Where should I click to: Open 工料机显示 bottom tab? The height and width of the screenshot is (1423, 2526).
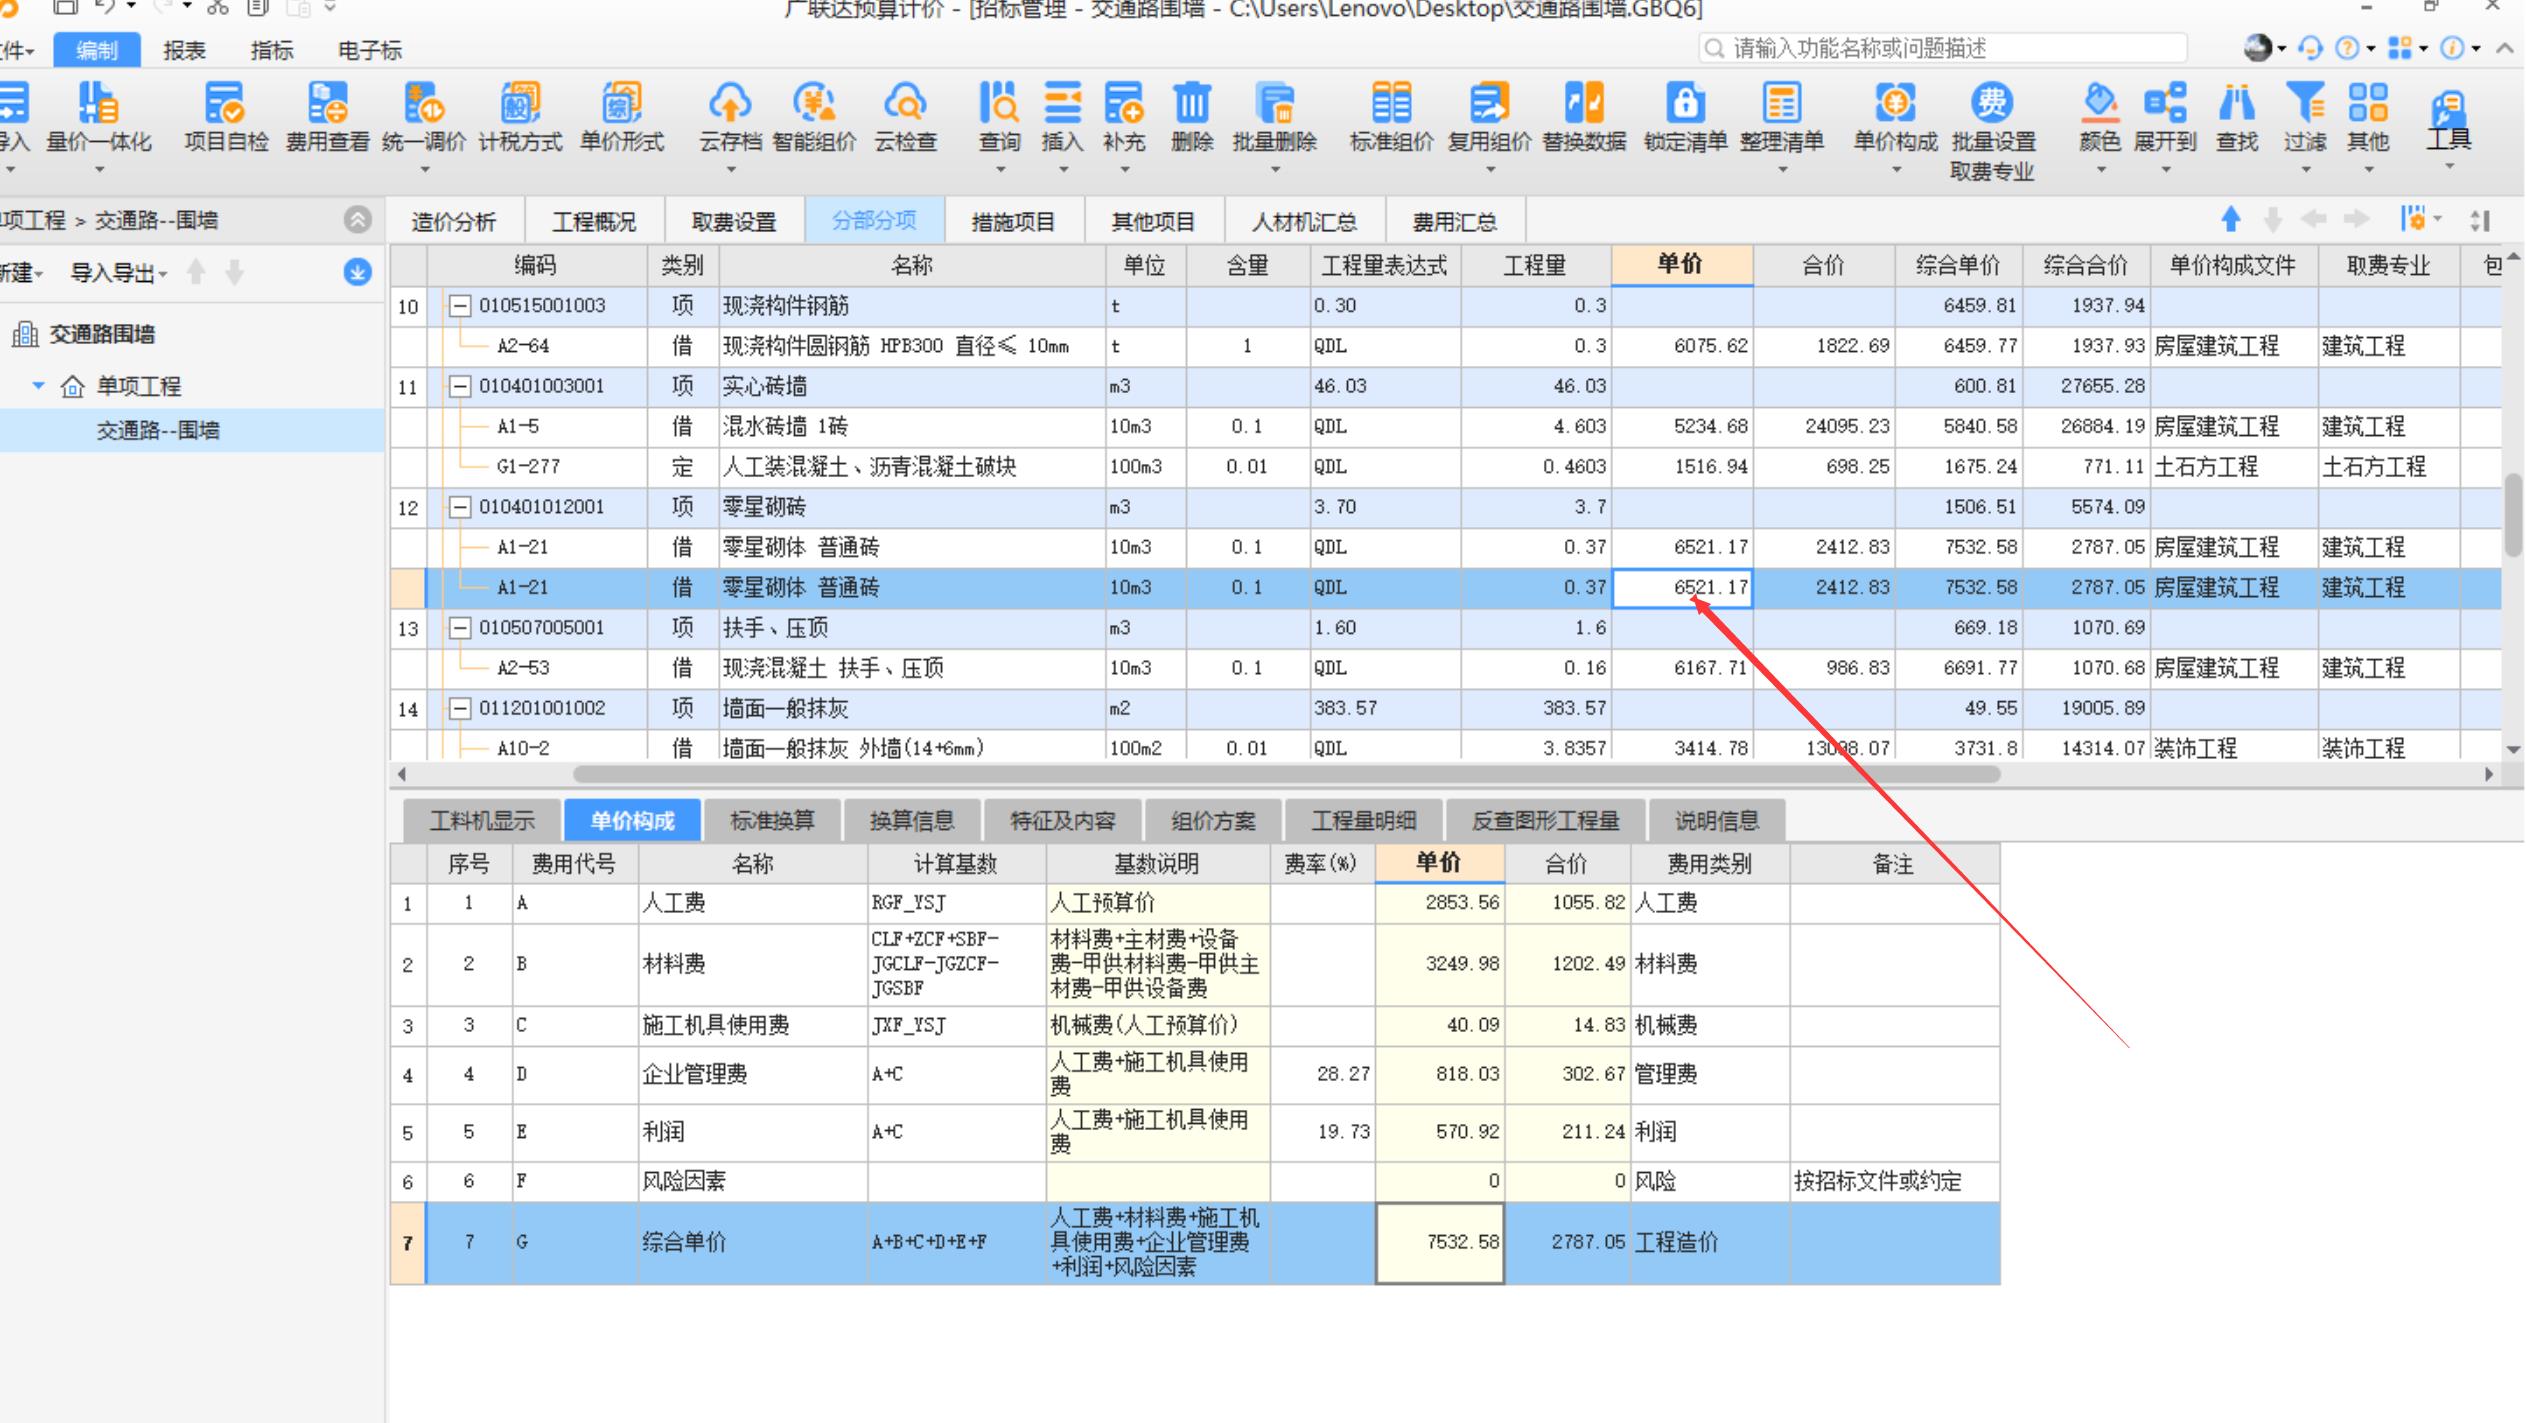tap(482, 821)
